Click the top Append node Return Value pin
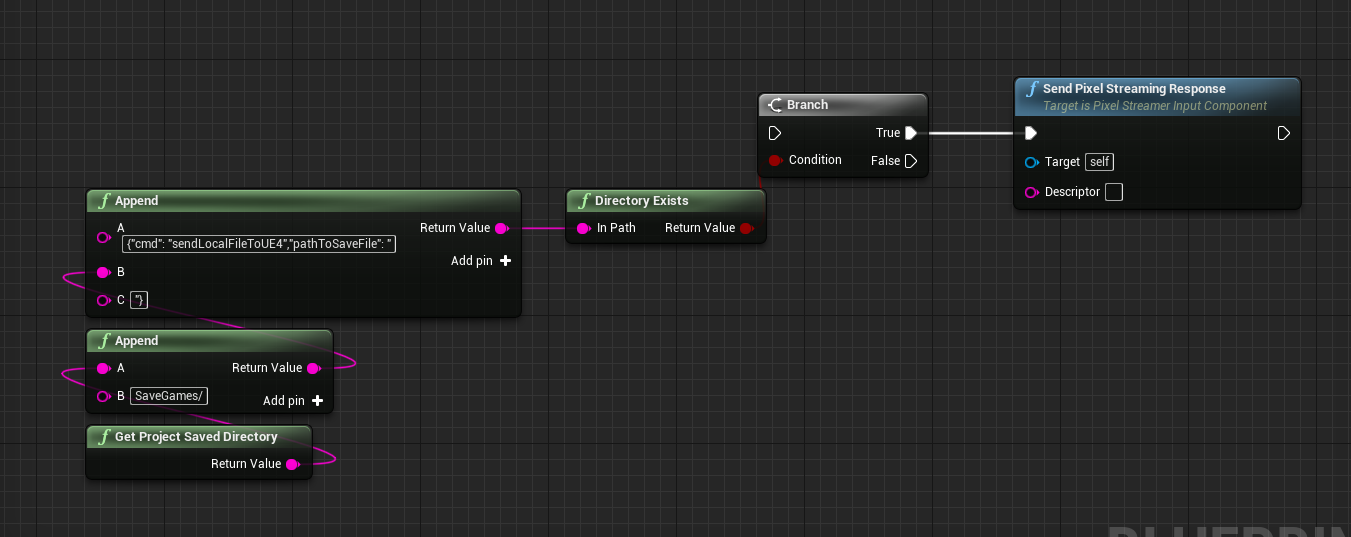This screenshot has width=1351, height=537. 502,228
